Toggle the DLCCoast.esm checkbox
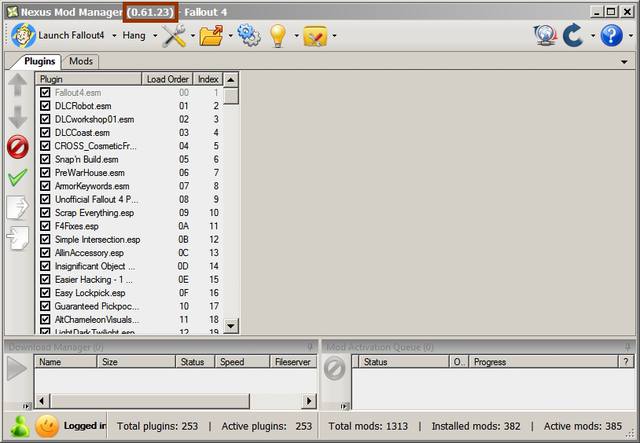 45,133
